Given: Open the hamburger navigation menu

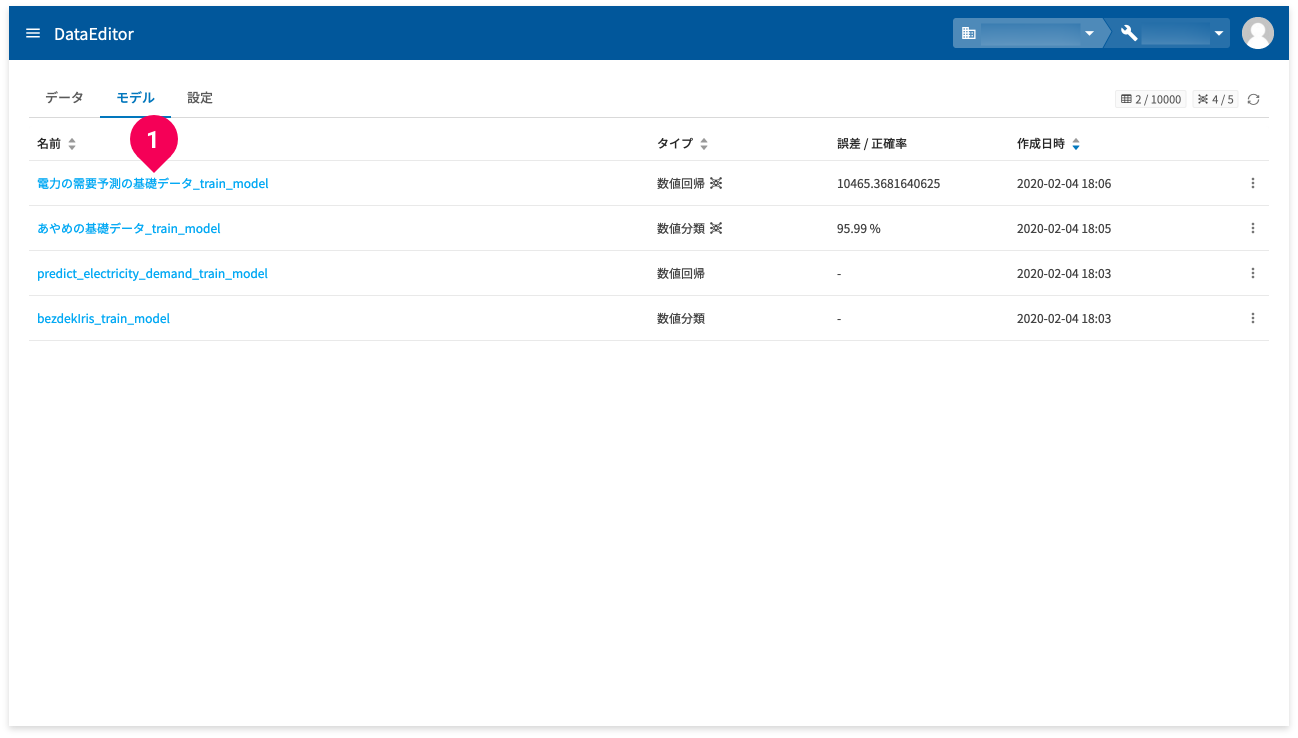Looking at the screenshot, I should (x=33, y=34).
